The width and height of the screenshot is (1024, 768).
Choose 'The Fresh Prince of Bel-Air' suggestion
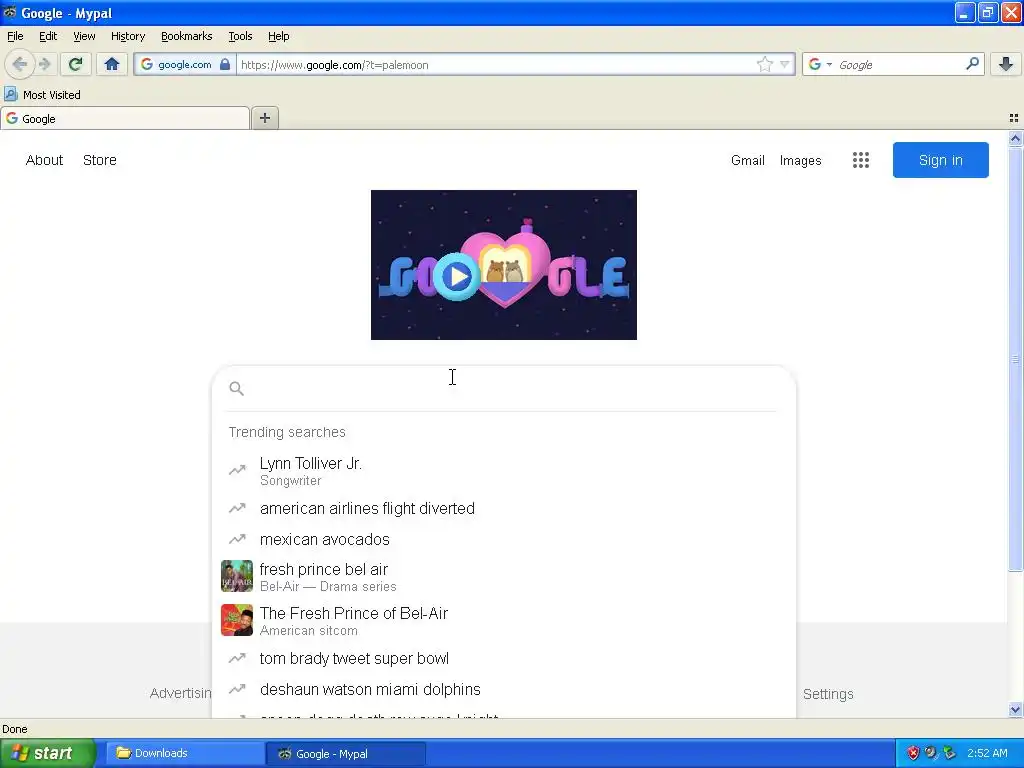354,613
